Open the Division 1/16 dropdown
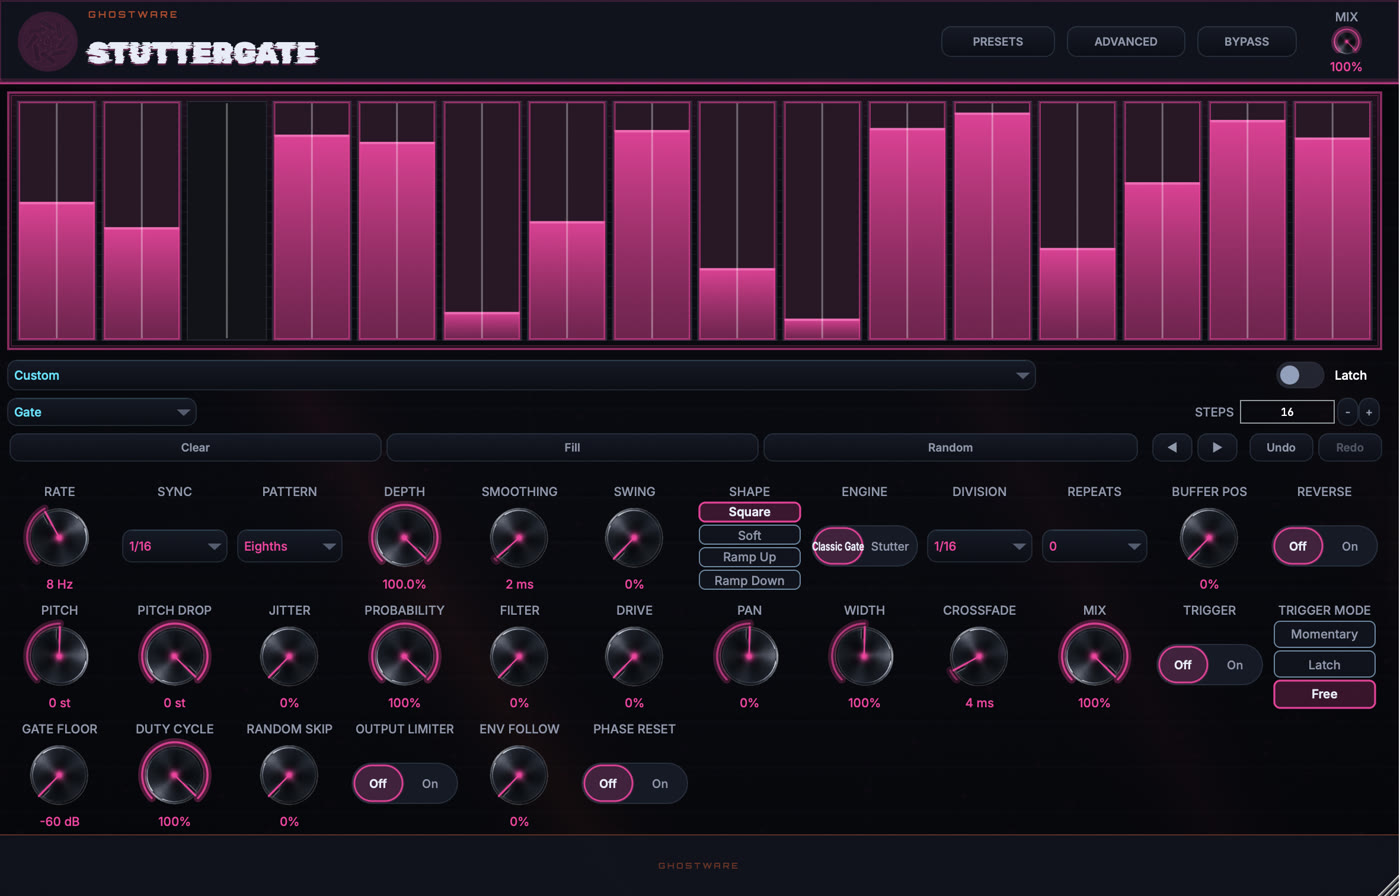 (x=979, y=546)
